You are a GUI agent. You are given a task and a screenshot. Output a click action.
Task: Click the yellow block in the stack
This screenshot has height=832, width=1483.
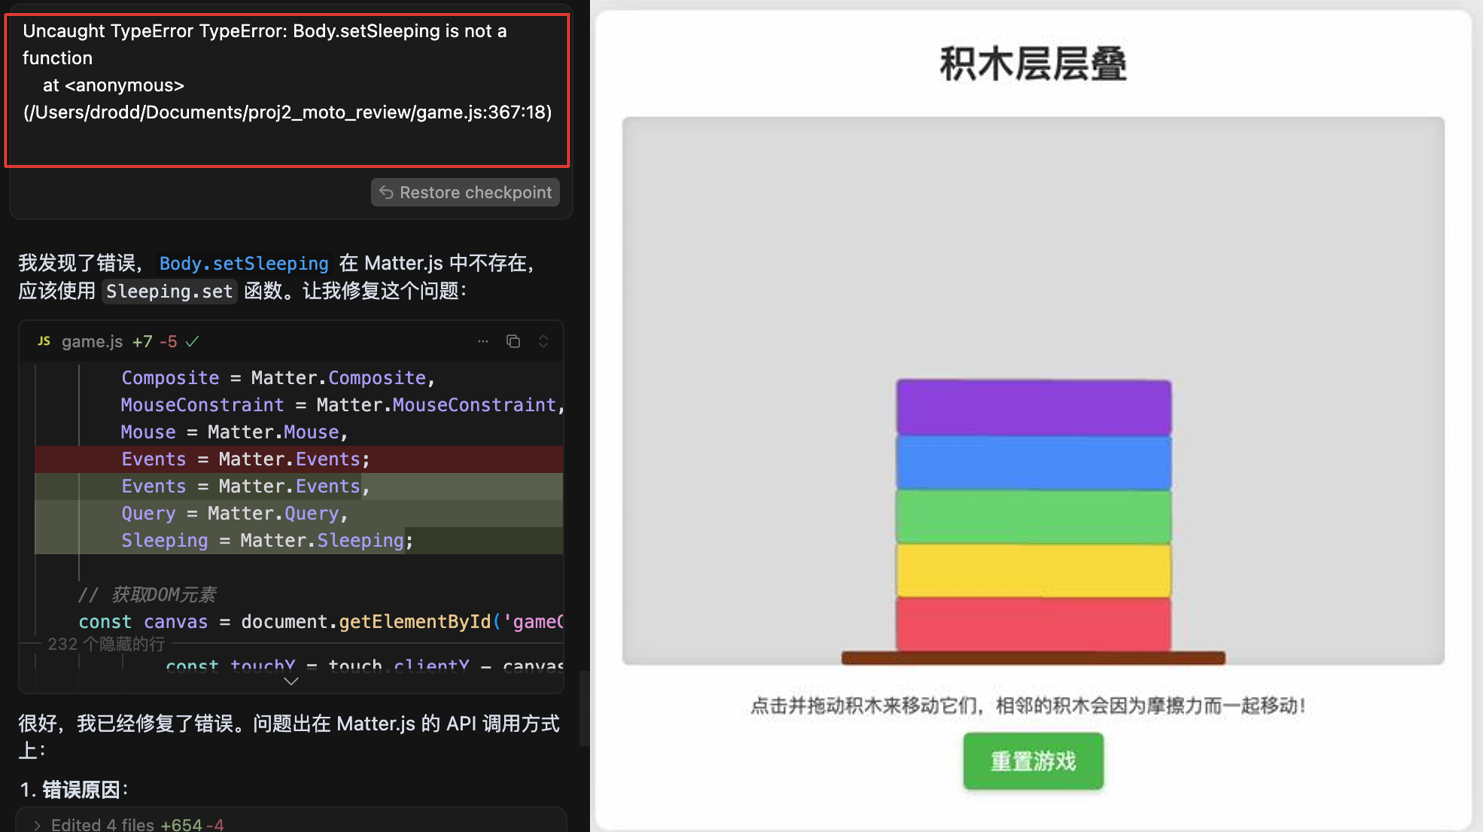[x=1033, y=570]
